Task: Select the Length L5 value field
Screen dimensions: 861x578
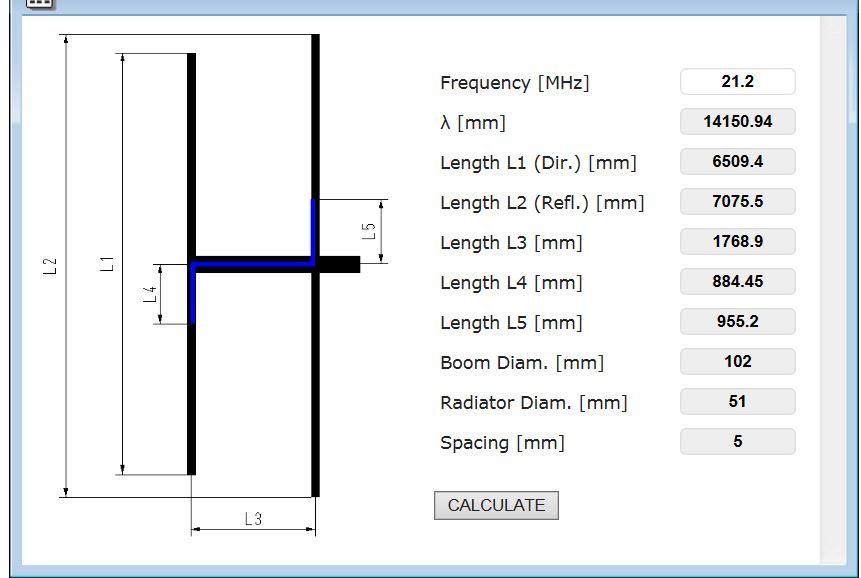Action: (737, 322)
